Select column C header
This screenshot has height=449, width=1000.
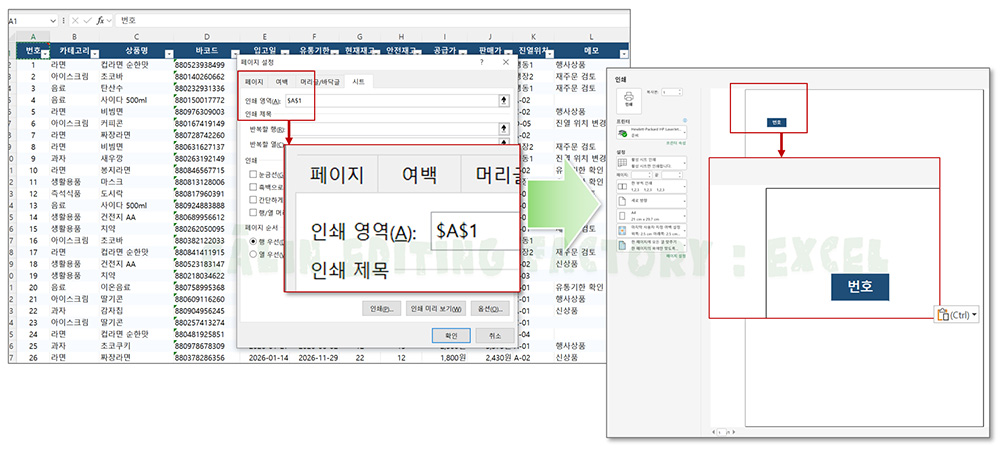pos(136,37)
